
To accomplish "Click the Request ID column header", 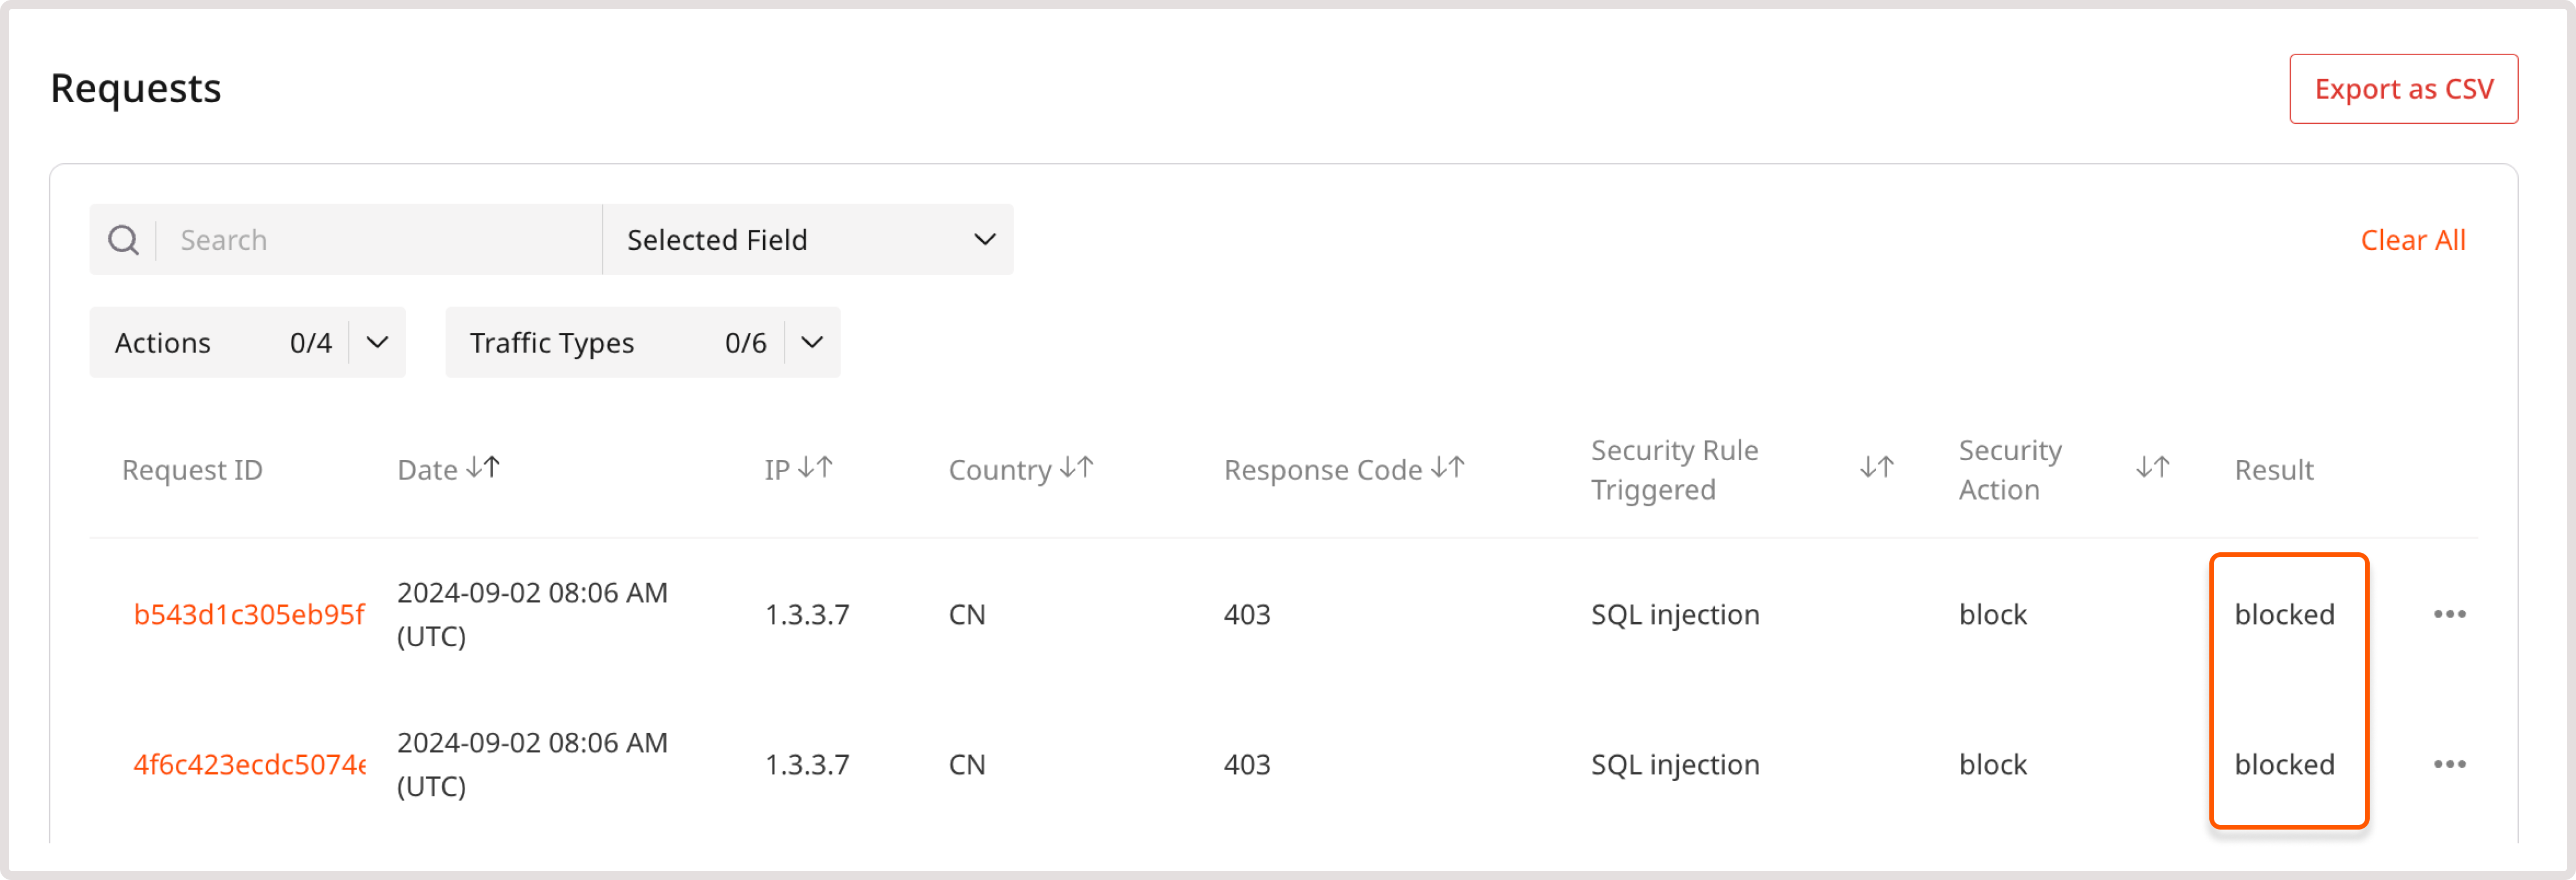I will [x=192, y=470].
